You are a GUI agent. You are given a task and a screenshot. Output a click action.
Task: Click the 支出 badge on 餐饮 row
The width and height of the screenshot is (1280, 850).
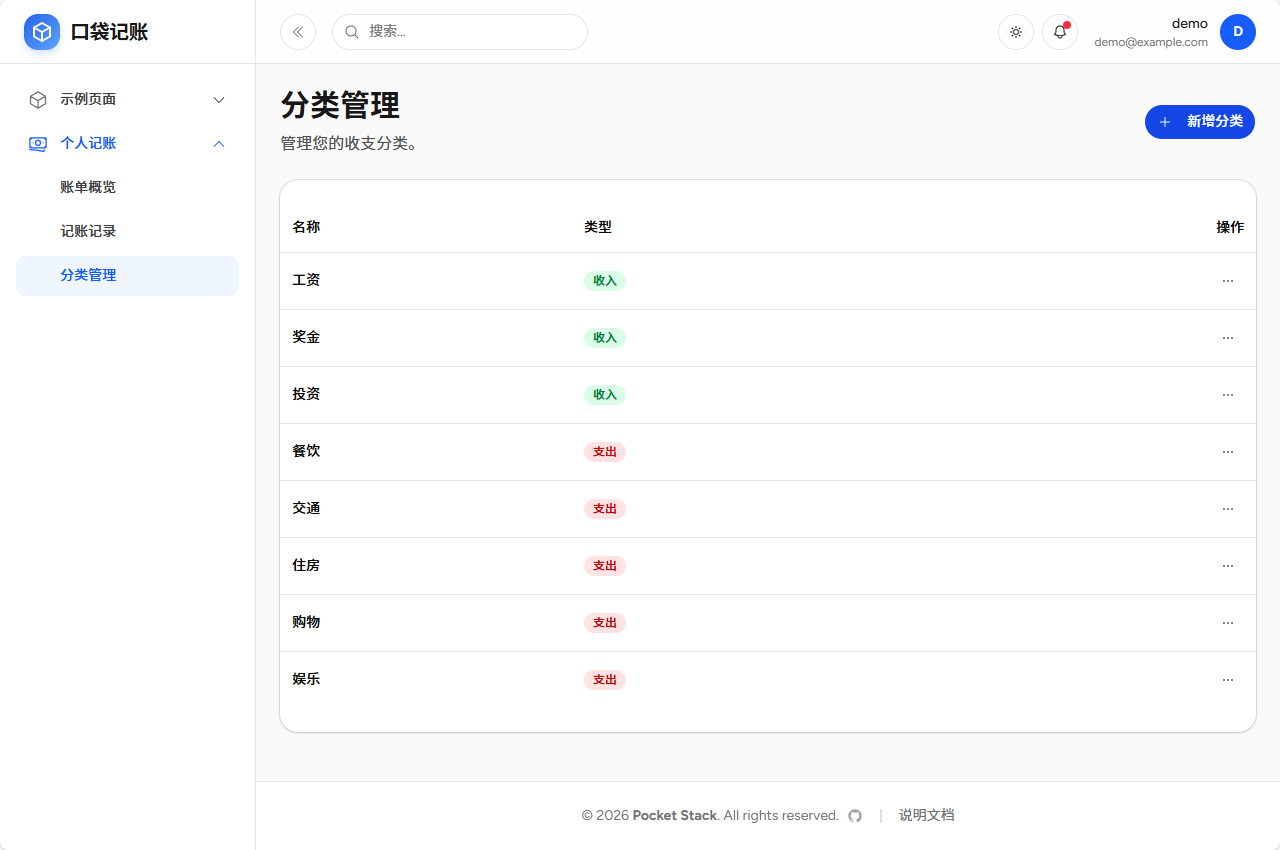click(604, 451)
